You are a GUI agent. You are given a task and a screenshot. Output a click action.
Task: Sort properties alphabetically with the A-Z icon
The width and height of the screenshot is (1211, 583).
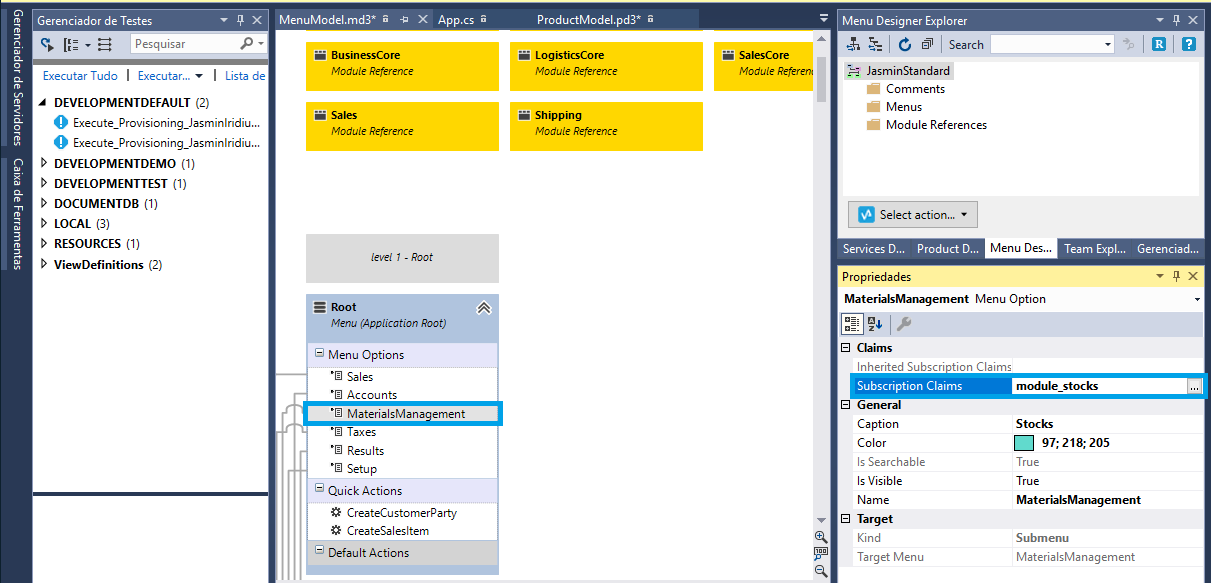(x=875, y=324)
